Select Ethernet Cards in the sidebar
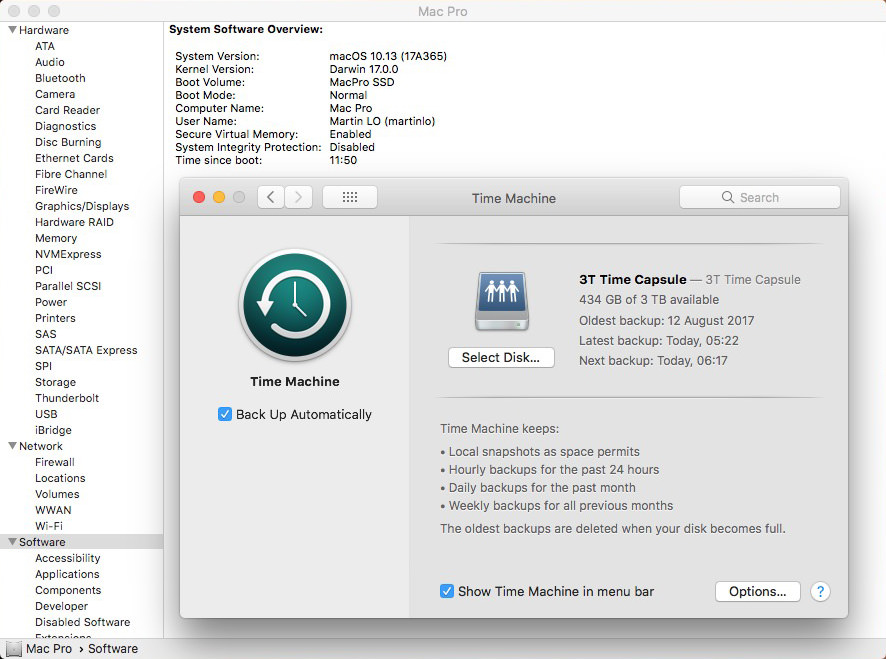The image size is (886, 659). coord(74,158)
